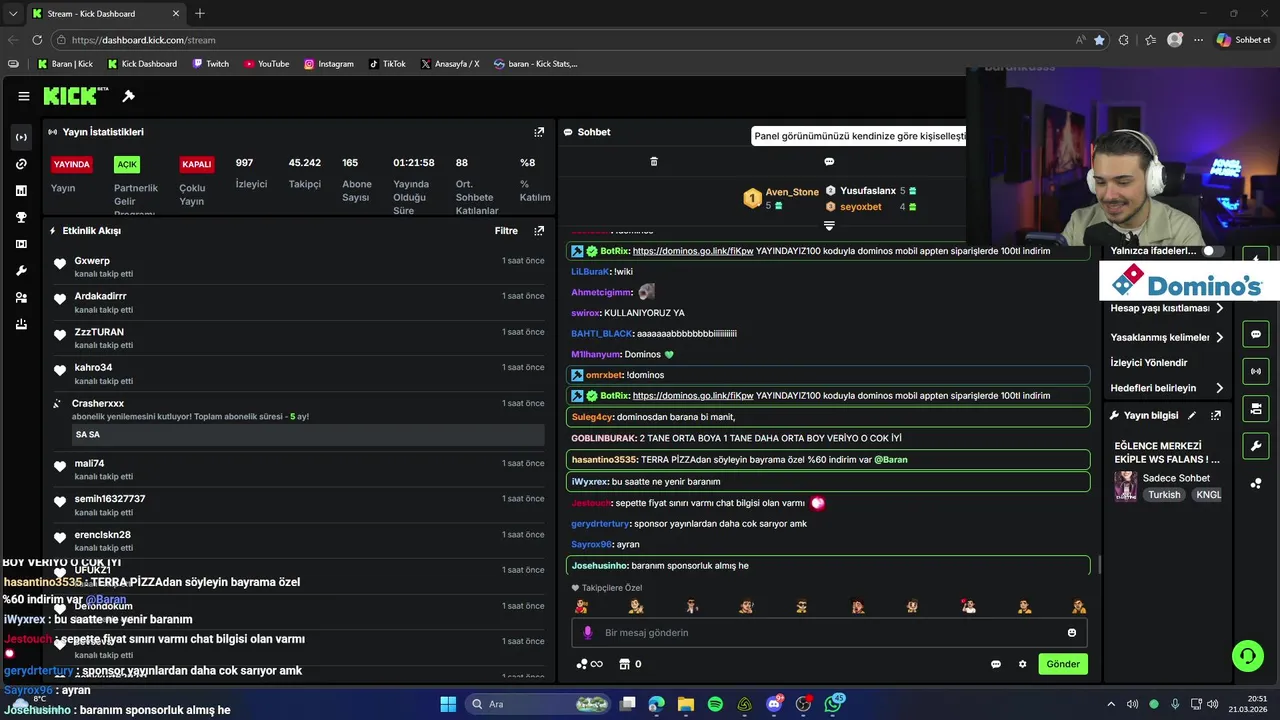This screenshot has height=720, width=1280.
Task: Click İzleyici Yönlendir option
Action: 1149,363
